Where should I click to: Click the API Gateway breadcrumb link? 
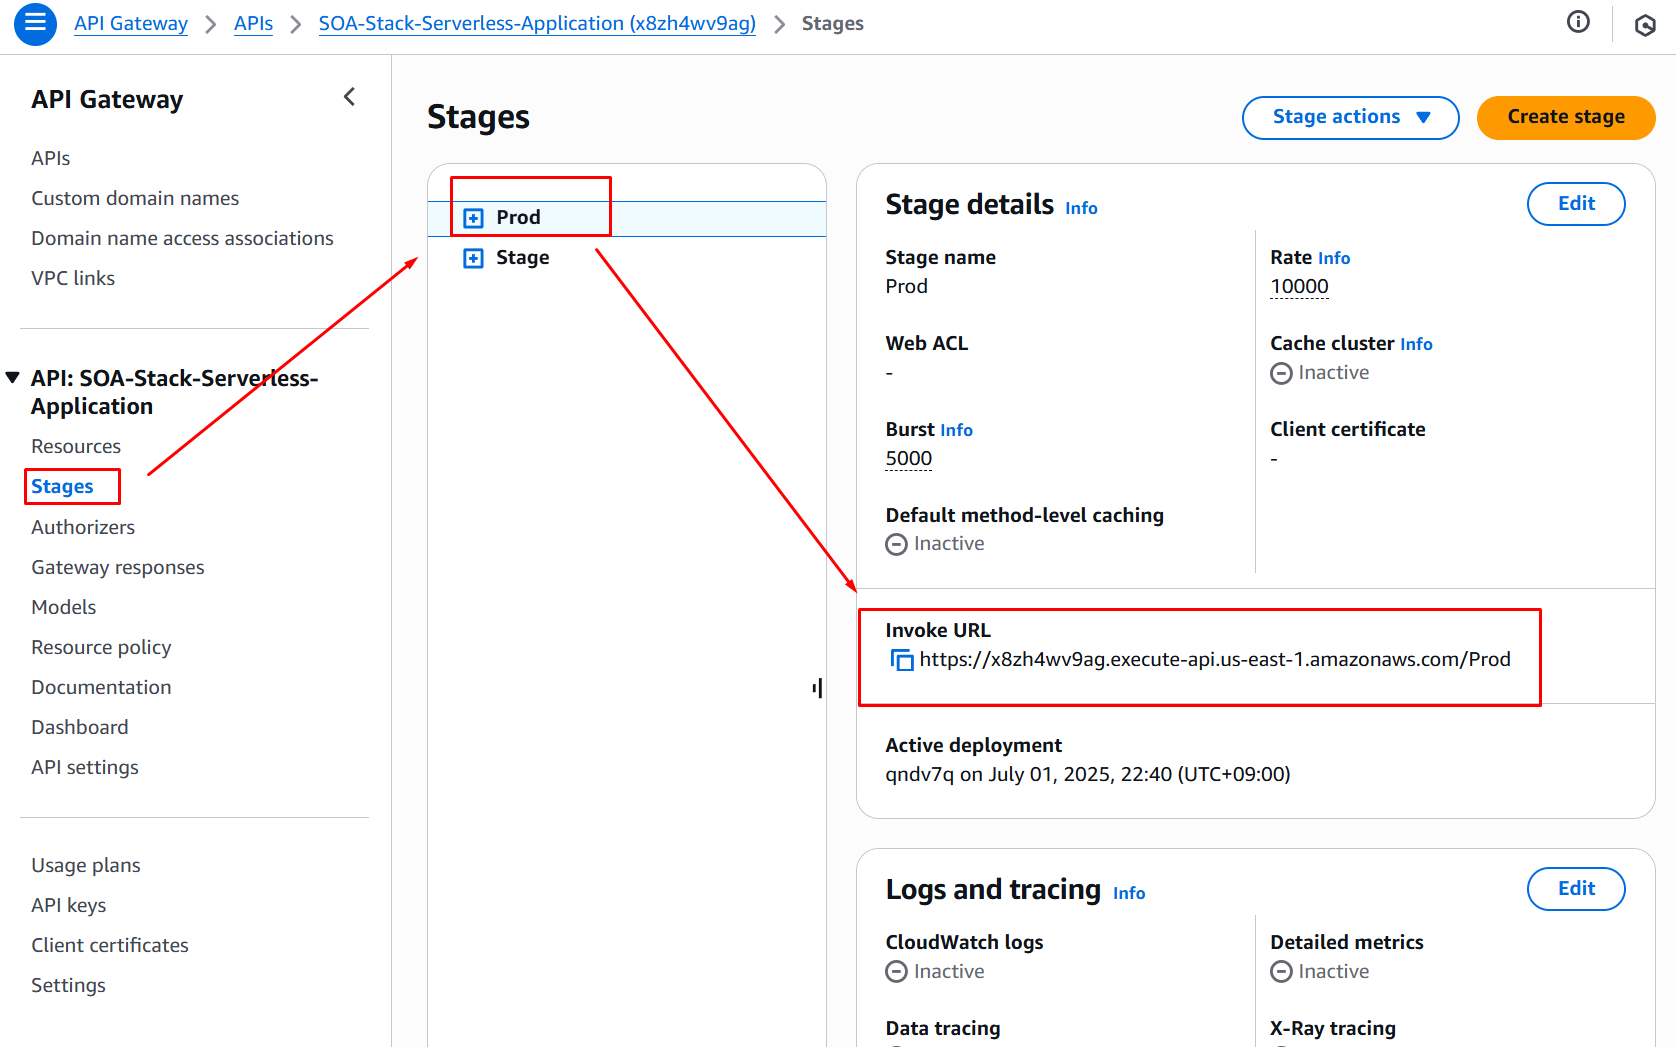[x=131, y=24]
